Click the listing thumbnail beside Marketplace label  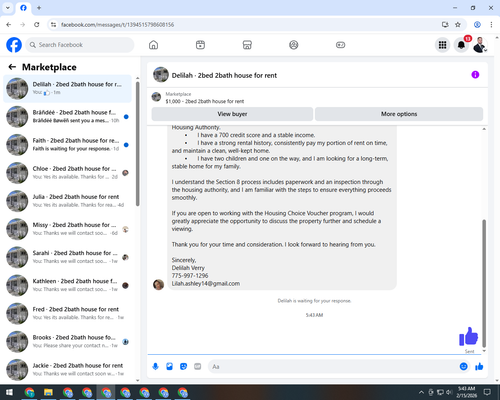tap(156, 97)
